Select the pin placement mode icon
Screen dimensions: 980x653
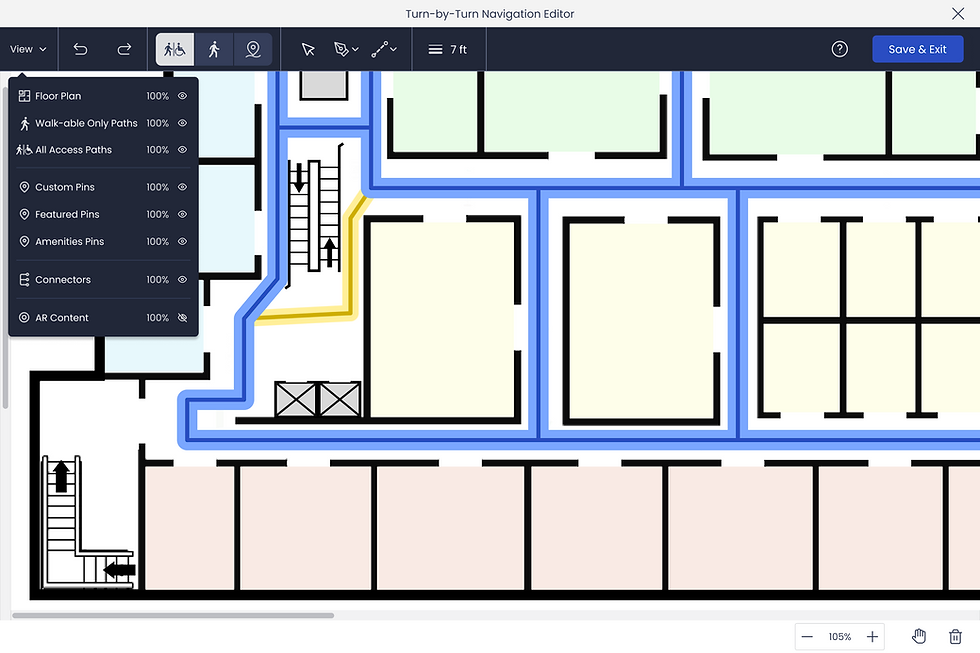(x=252, y=49)
